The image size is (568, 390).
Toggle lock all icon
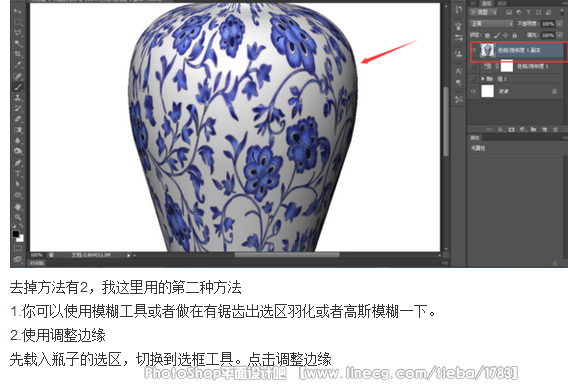[514, 35]
